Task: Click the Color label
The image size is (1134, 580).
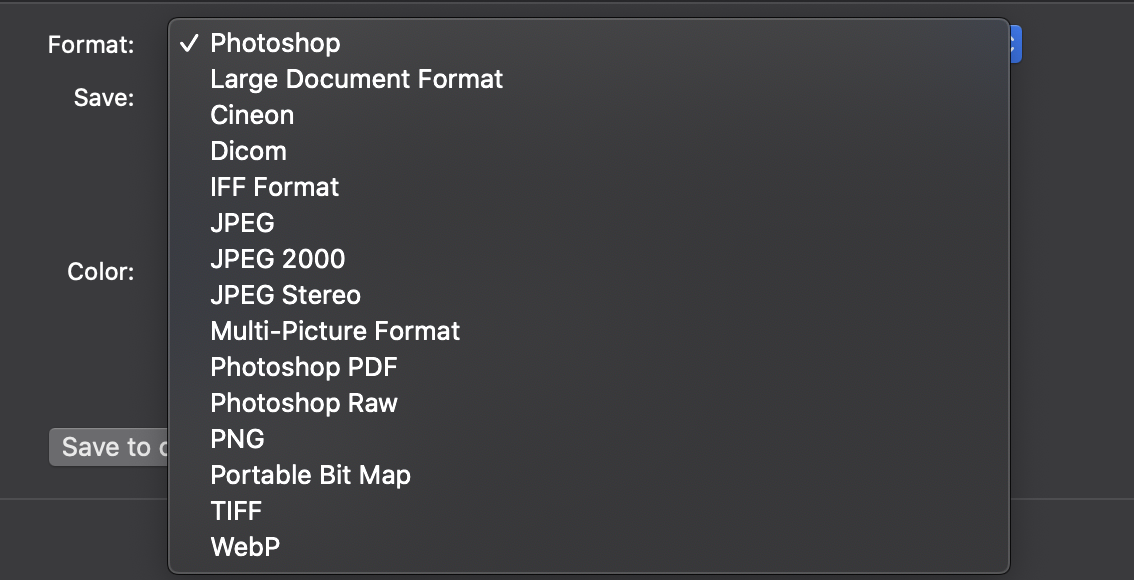Action: click(x=100, y=271)
